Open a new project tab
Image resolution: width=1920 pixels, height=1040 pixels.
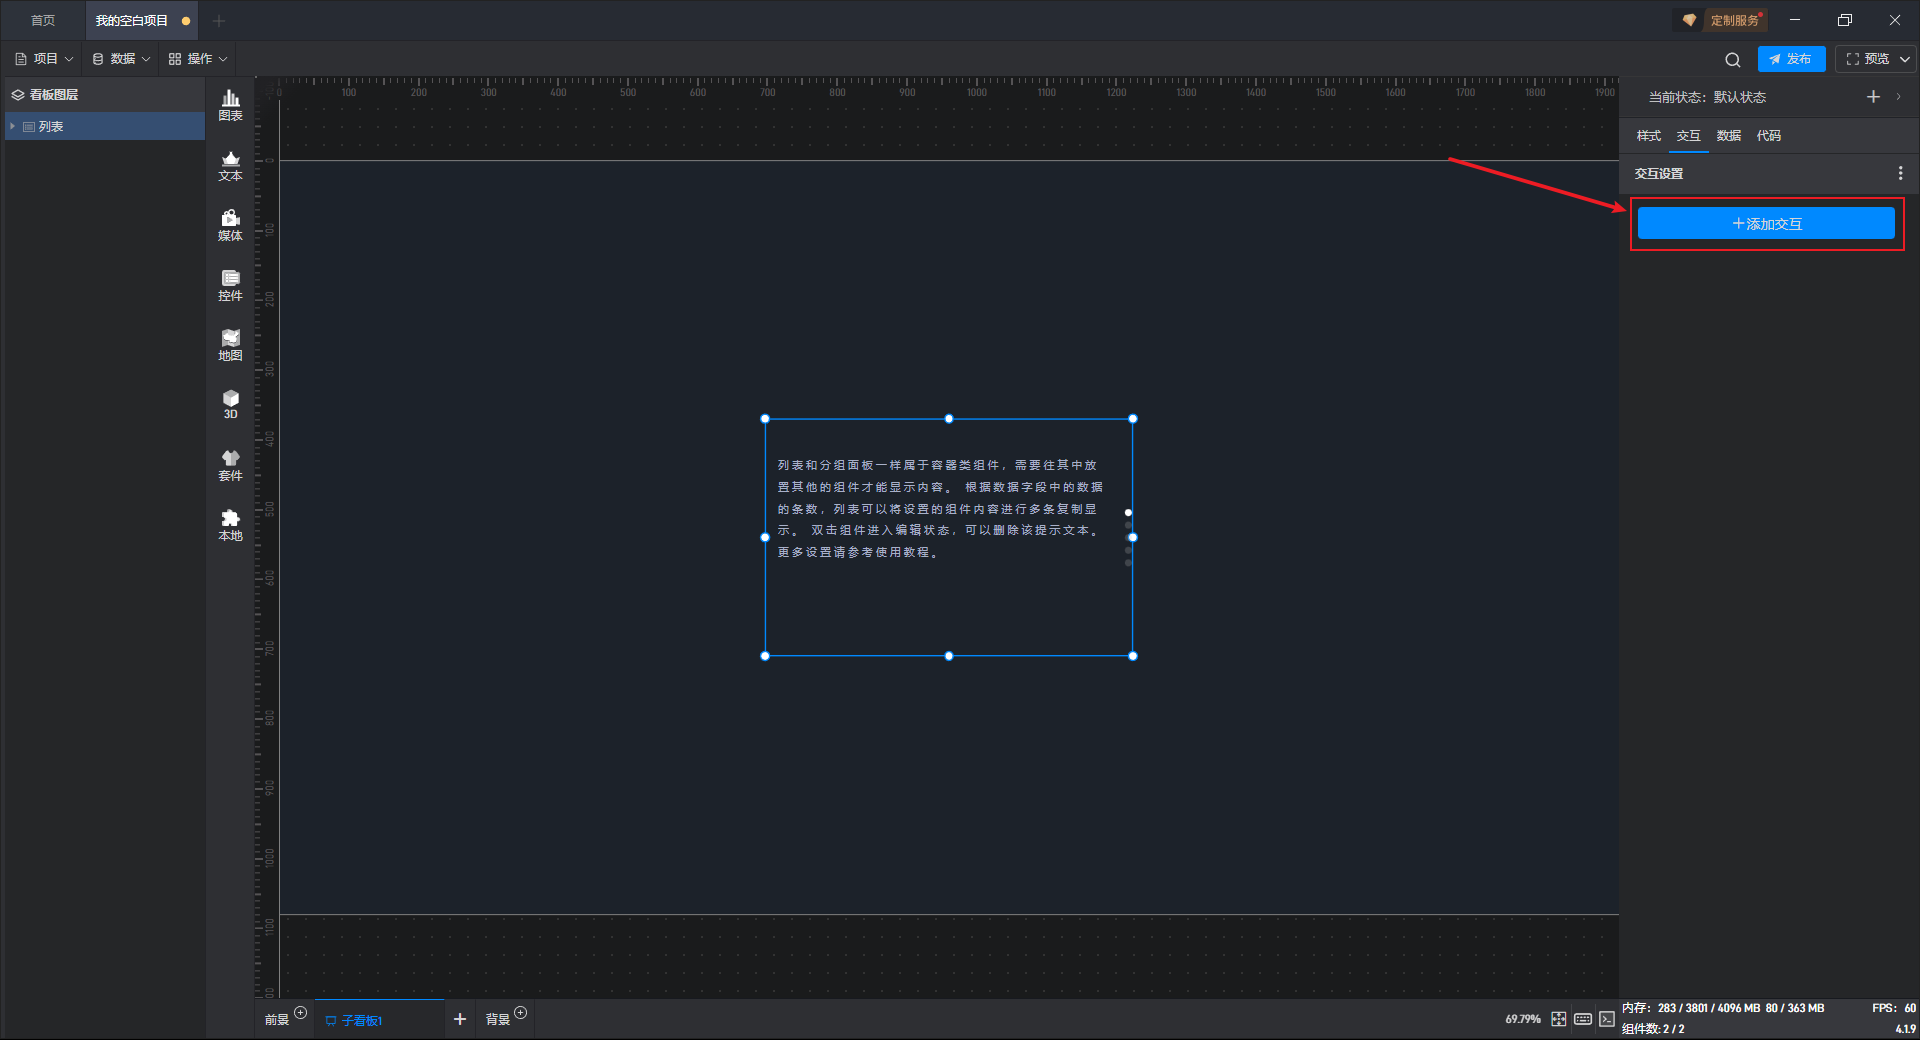(x=219, y=20)
